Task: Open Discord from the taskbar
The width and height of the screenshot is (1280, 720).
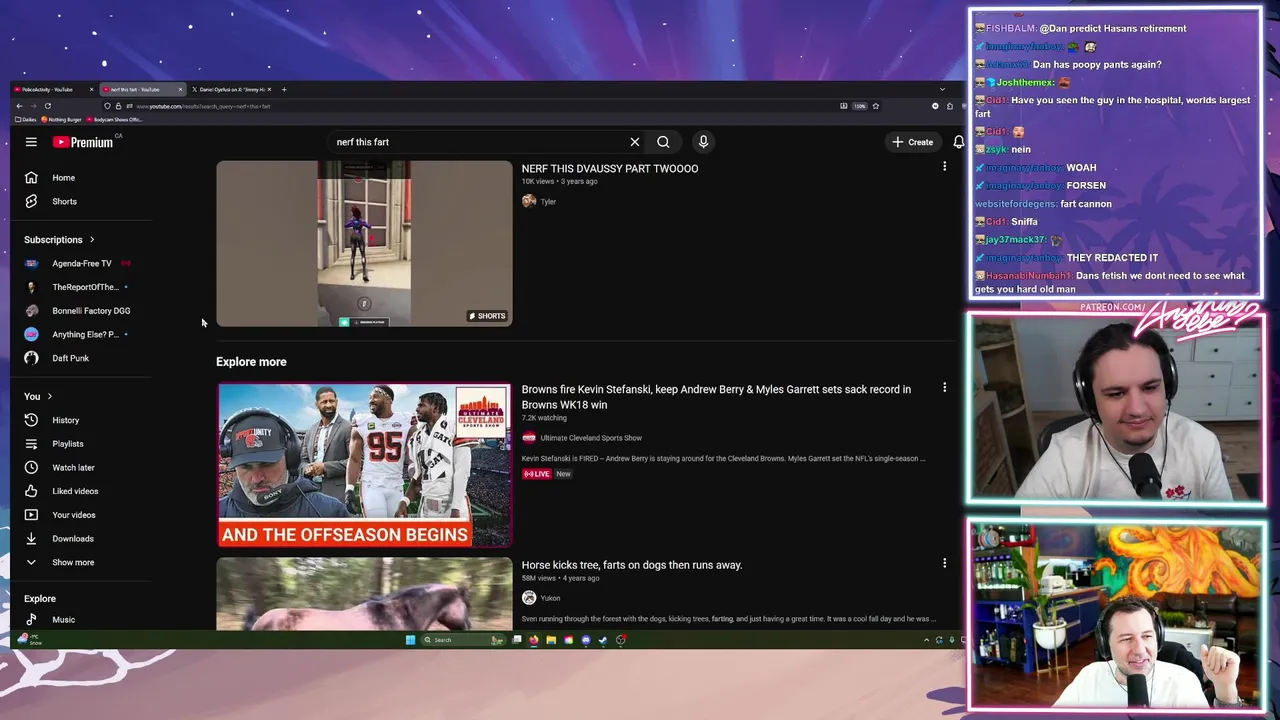Action: pos(586,640)
